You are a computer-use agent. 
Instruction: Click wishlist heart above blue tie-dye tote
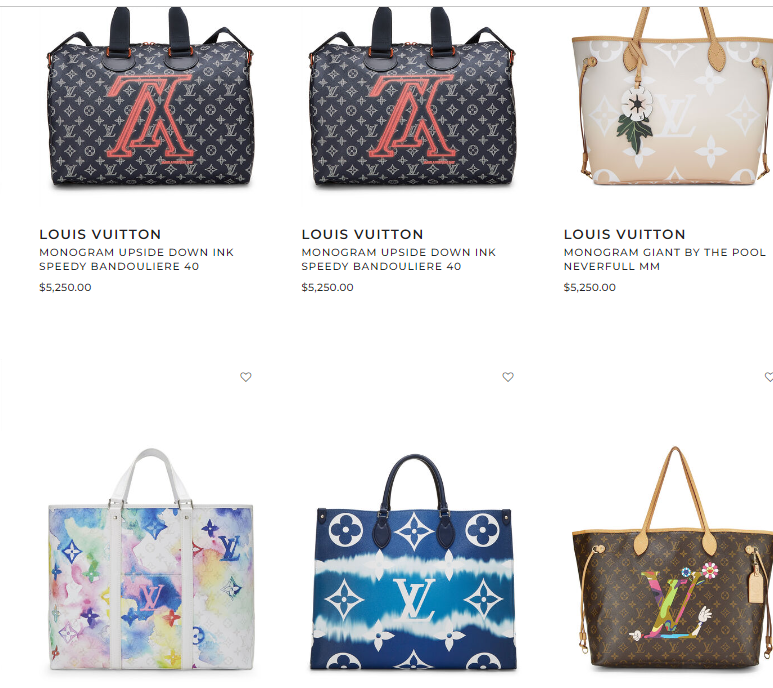pyautogui.click(x=508, y=377)
